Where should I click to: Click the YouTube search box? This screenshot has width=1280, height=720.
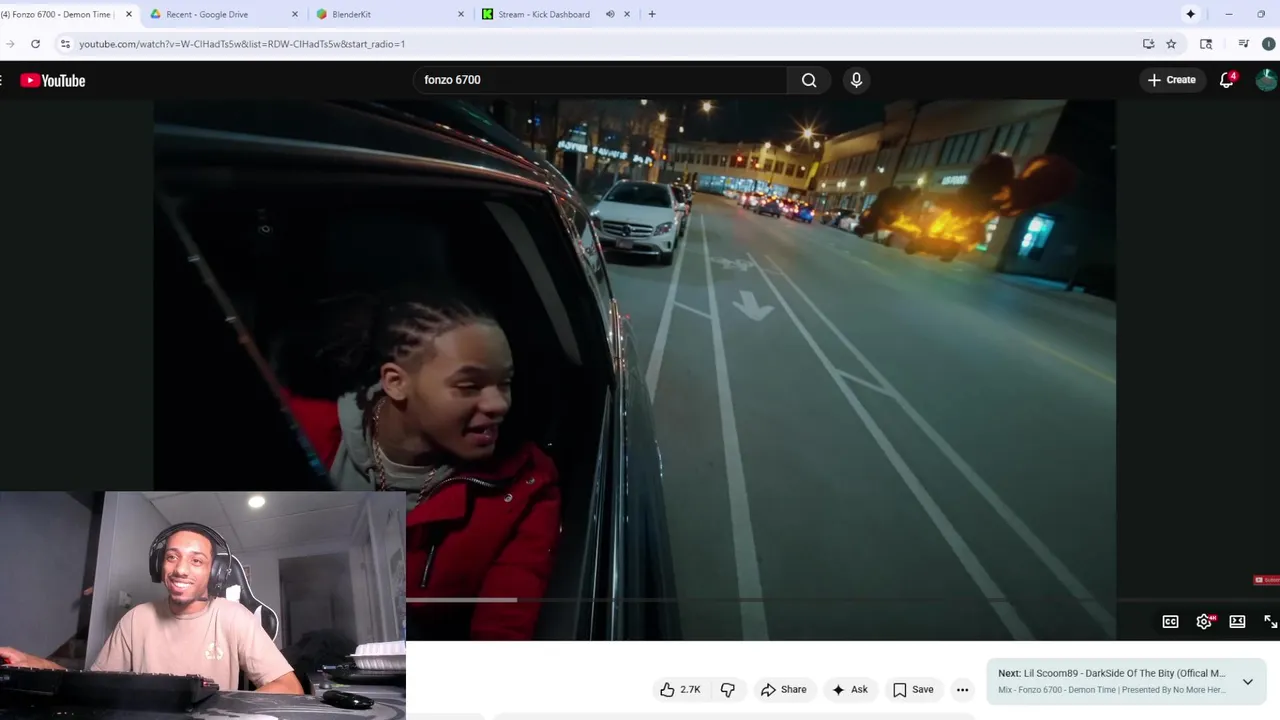coord(600,80)
